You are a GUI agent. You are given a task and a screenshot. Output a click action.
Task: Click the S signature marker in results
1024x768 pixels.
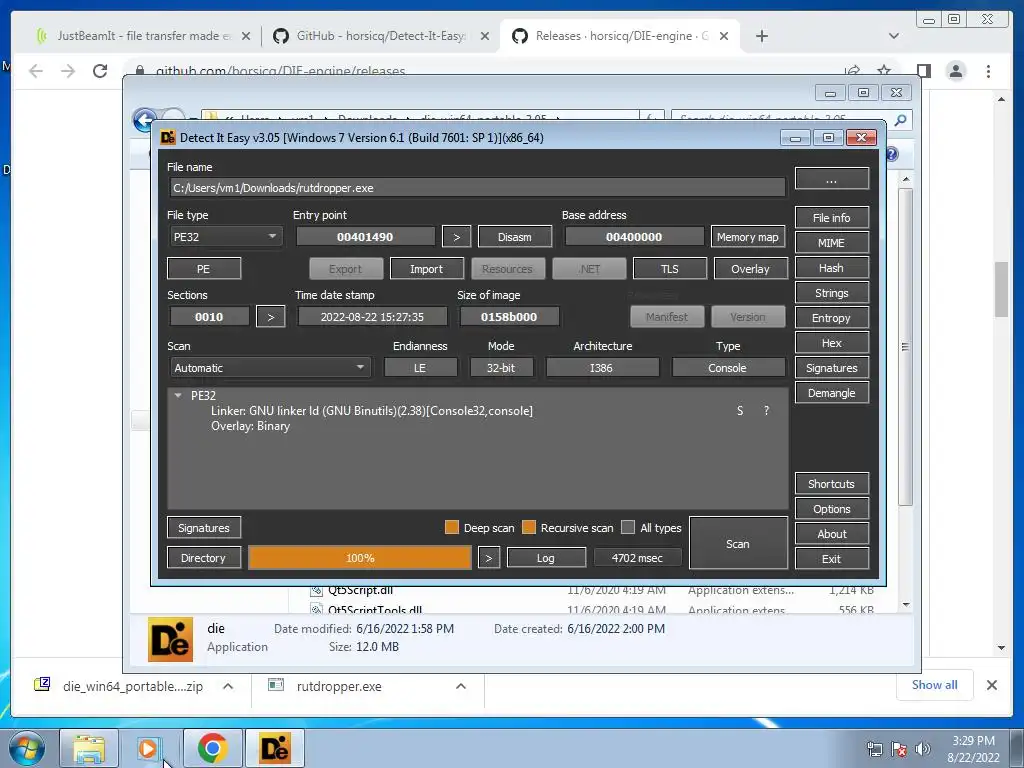pos(740,411)
